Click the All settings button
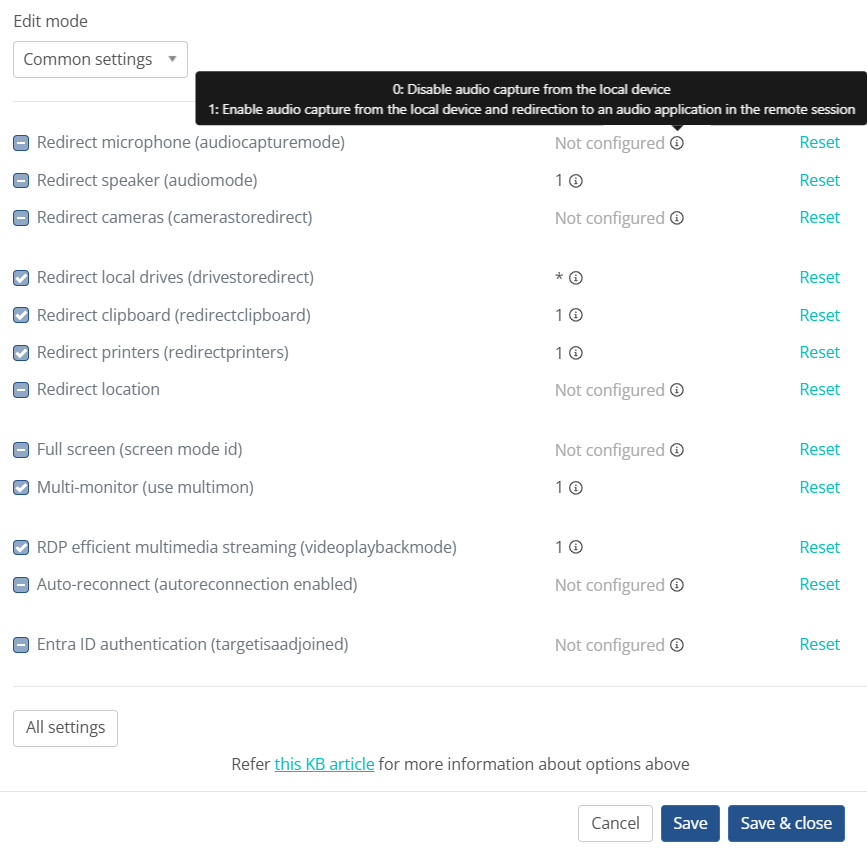Viewport: 867px width, 858px height. click(x=65, y=728)
